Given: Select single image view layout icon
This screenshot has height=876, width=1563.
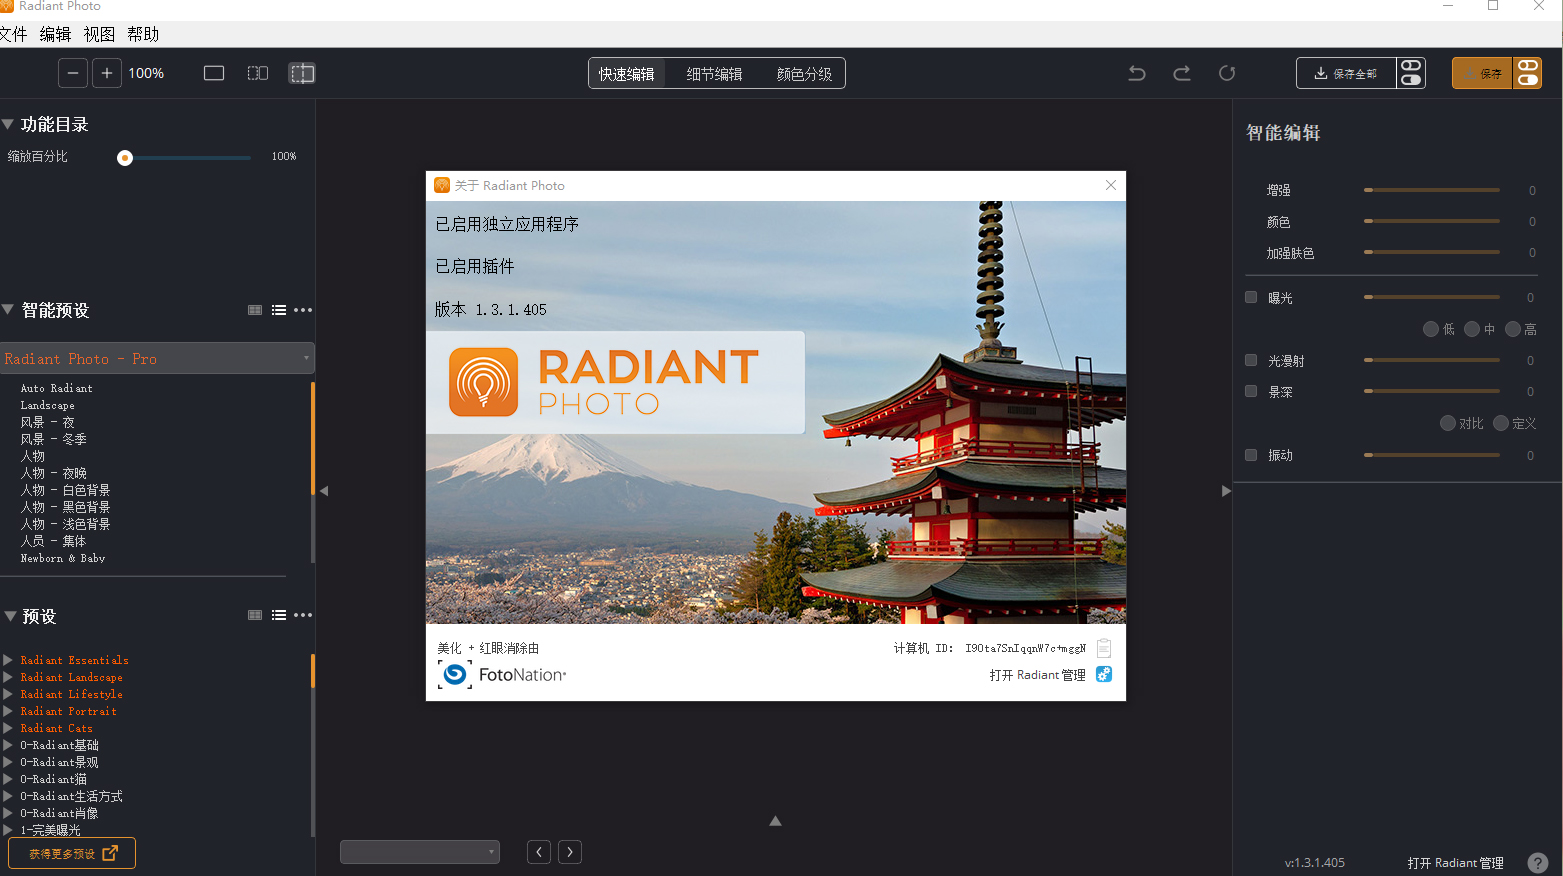Looking at the screenshot, I should [214, 73].
